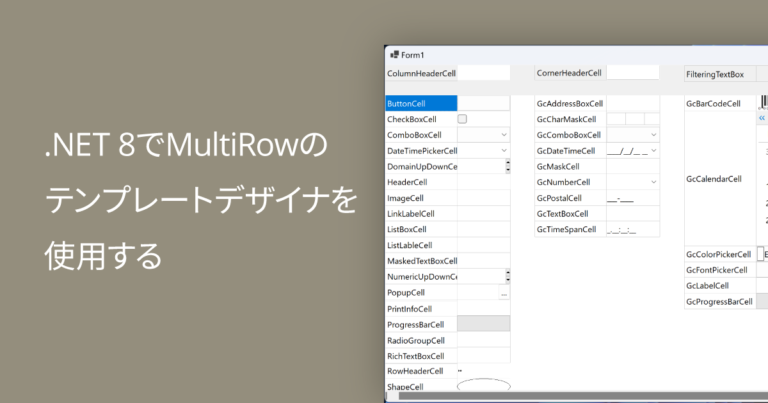
Task: Click the ColumnHeaderCell input field
Action: (483, 73)
